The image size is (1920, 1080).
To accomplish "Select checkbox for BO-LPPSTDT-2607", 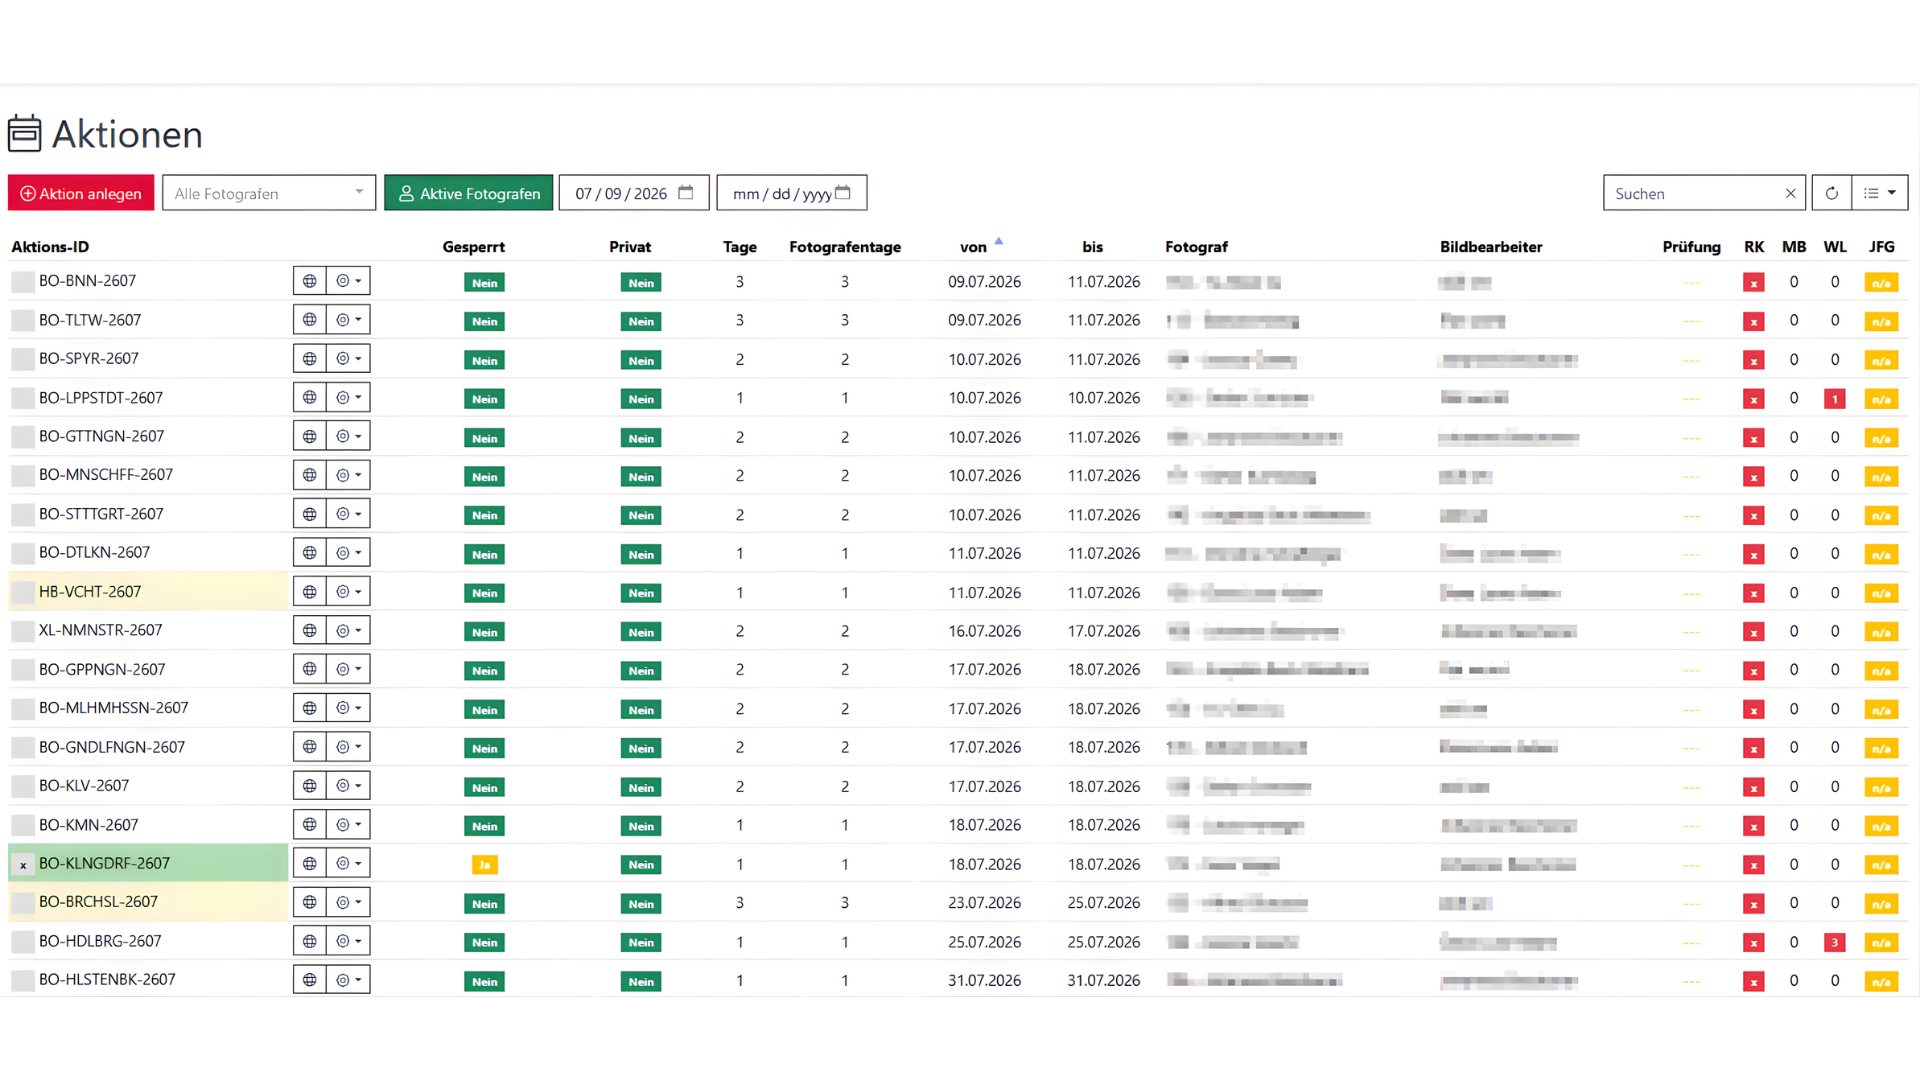I will (x=22, y=398).
